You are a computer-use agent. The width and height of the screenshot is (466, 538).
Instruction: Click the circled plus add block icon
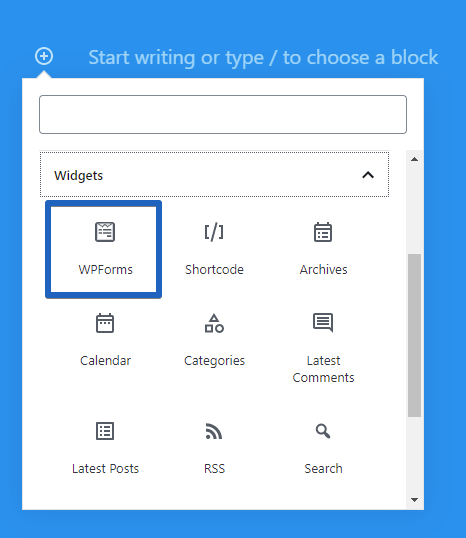click(44, 56)
